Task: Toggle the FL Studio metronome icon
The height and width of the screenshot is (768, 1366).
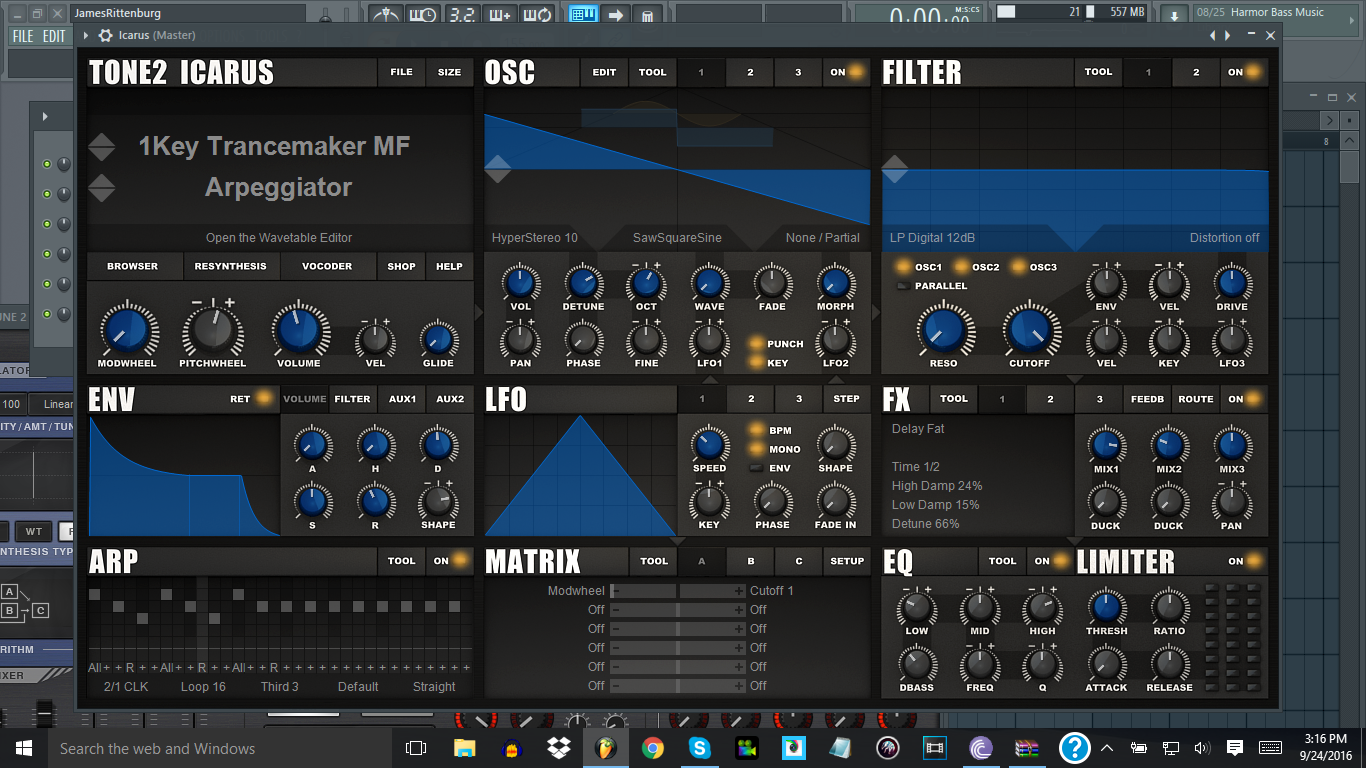Action: point(386,15)
